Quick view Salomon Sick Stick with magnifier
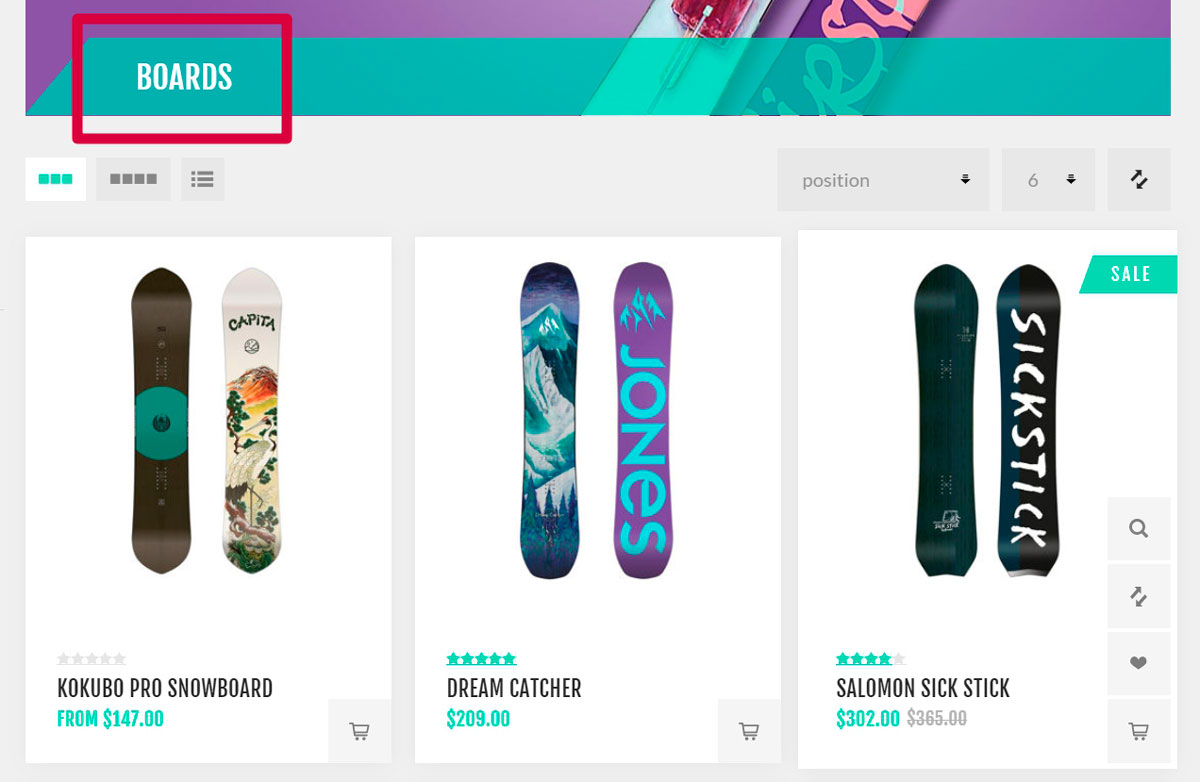Viewport: 1200px width, 782px height. click(x=1138, y=529)
